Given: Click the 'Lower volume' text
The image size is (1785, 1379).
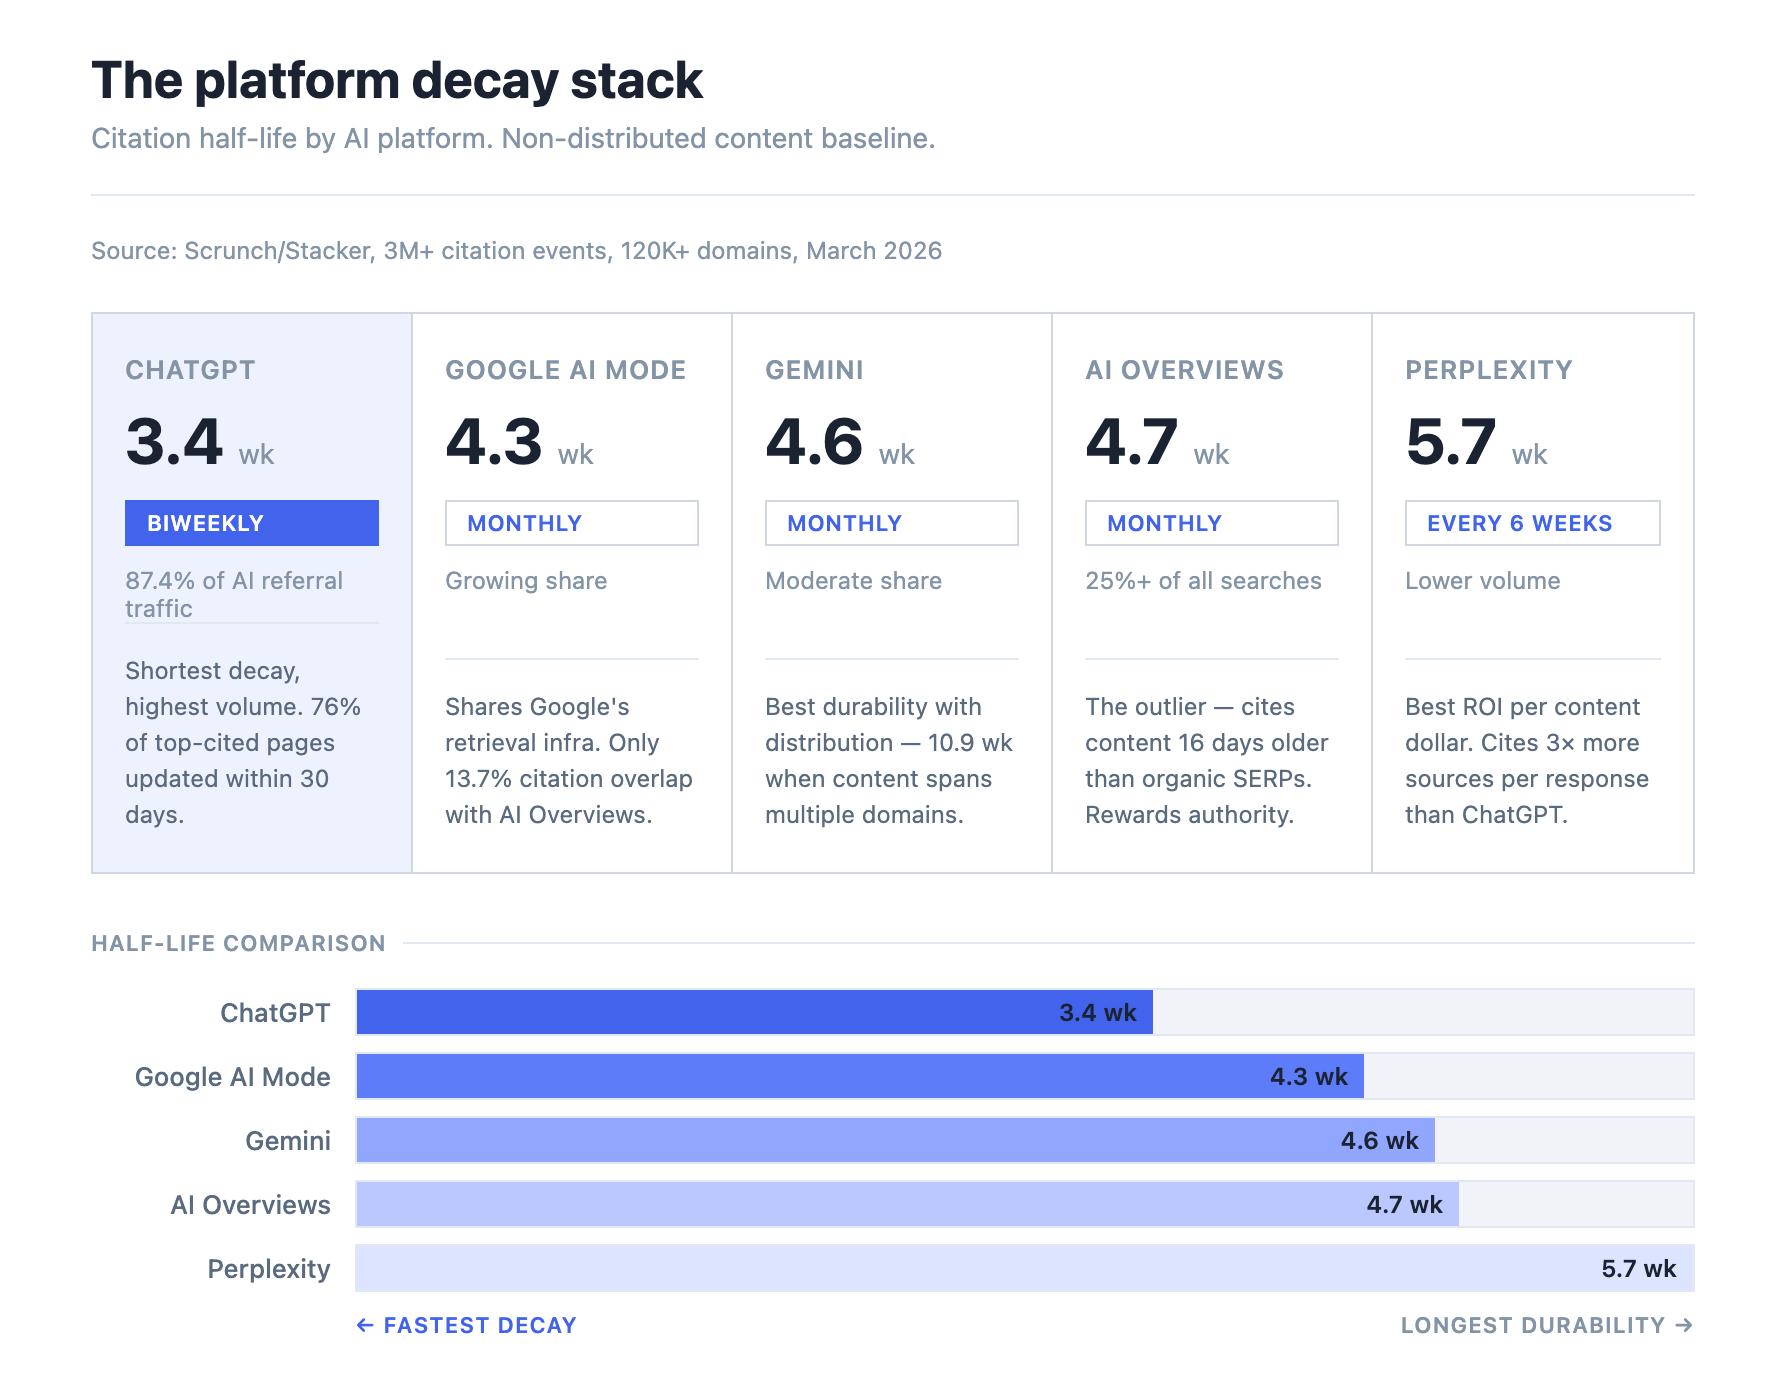Looking at the screenshot, I should 1482,581.
